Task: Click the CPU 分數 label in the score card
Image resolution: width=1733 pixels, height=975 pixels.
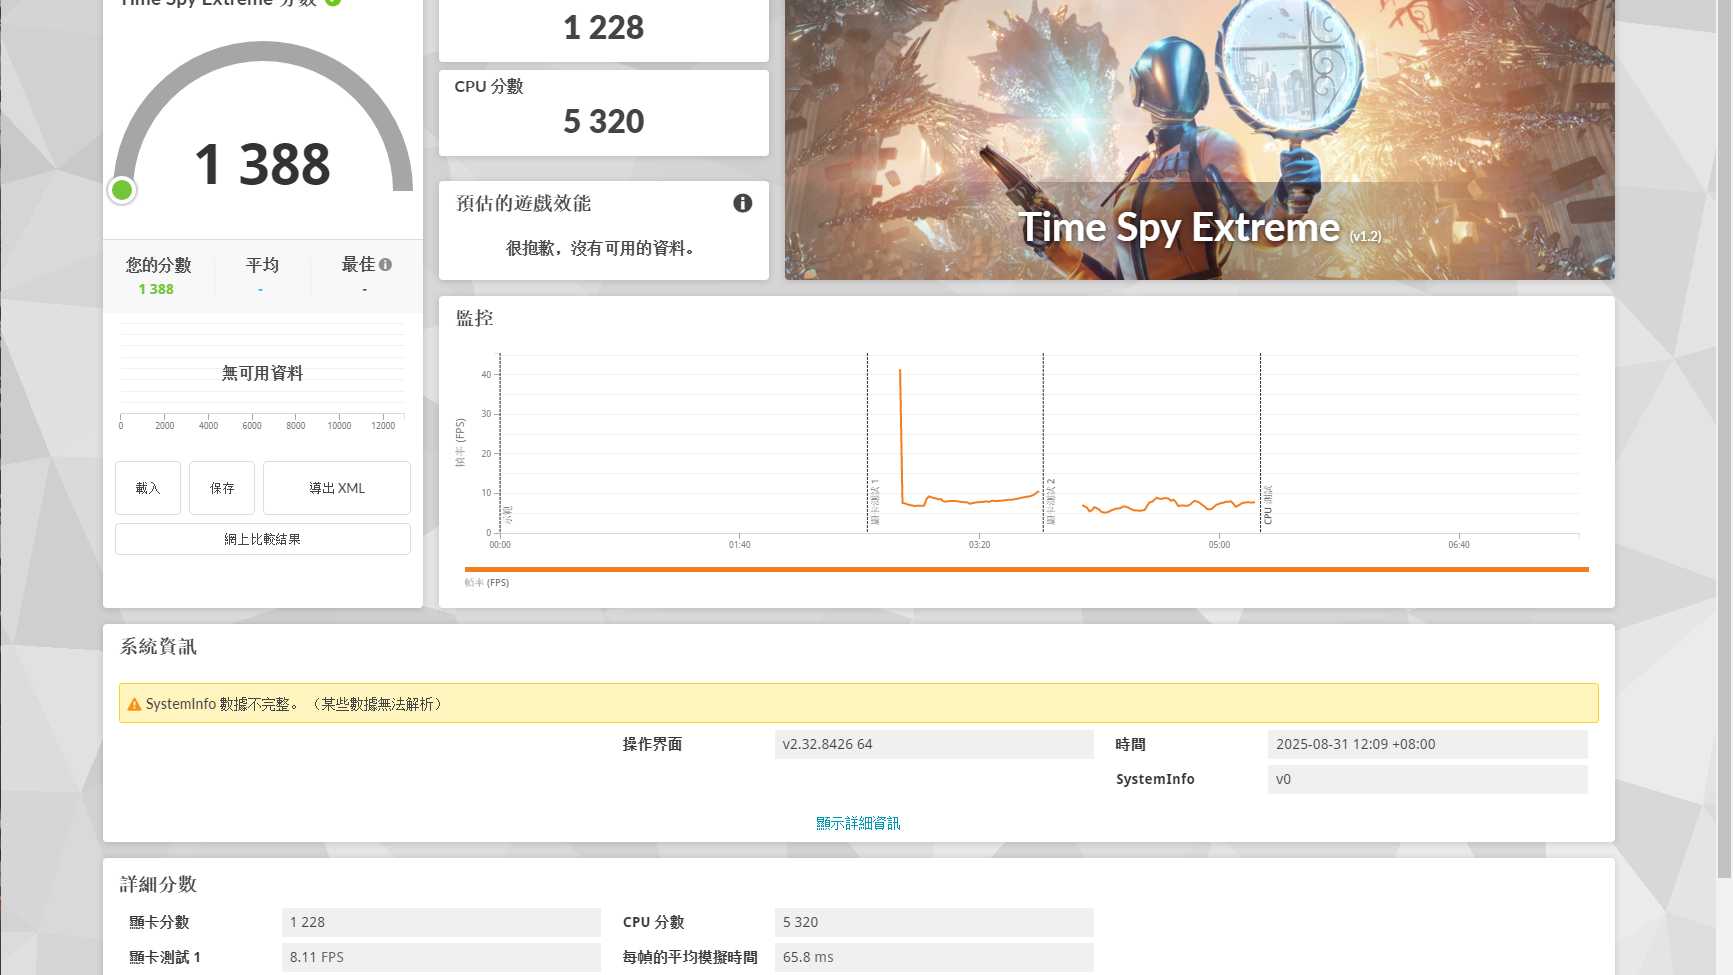Action: tap(489, 86)
